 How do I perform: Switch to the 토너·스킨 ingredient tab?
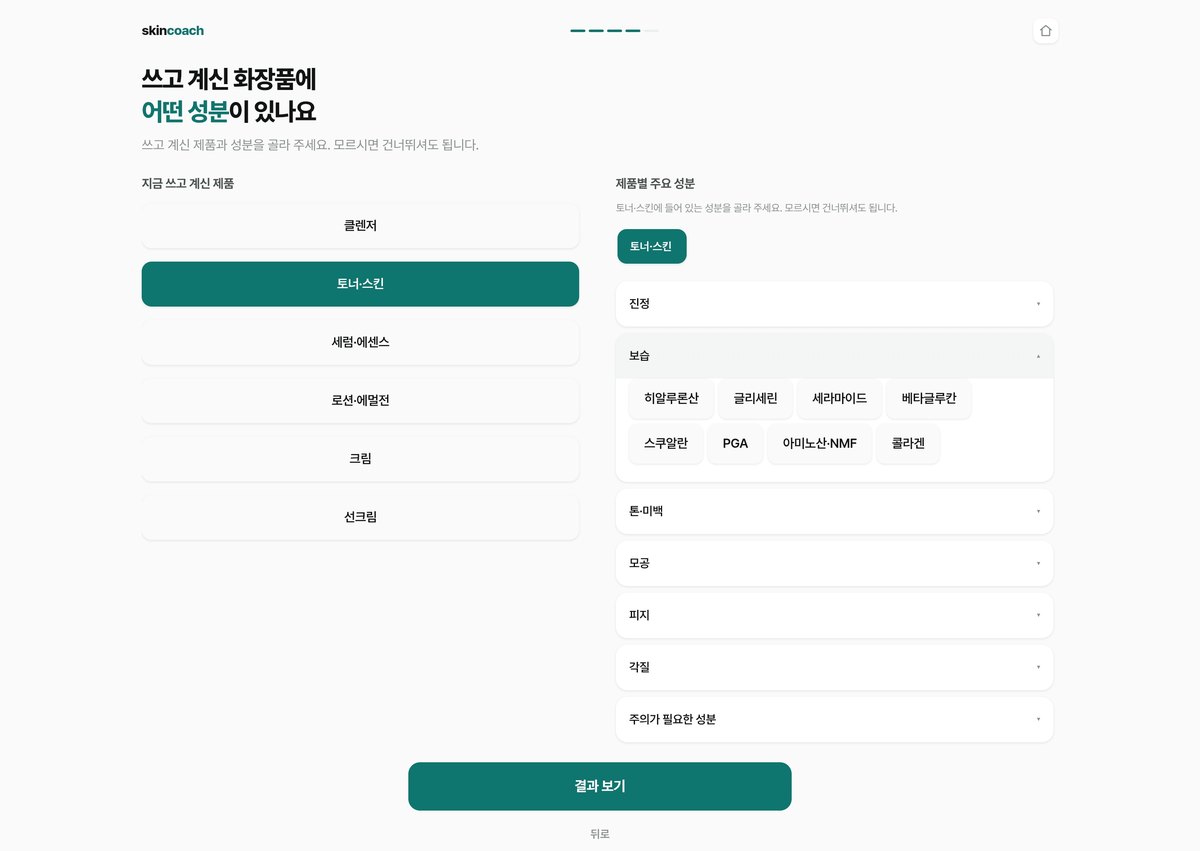pyautogui.click(x=651, y=246)
